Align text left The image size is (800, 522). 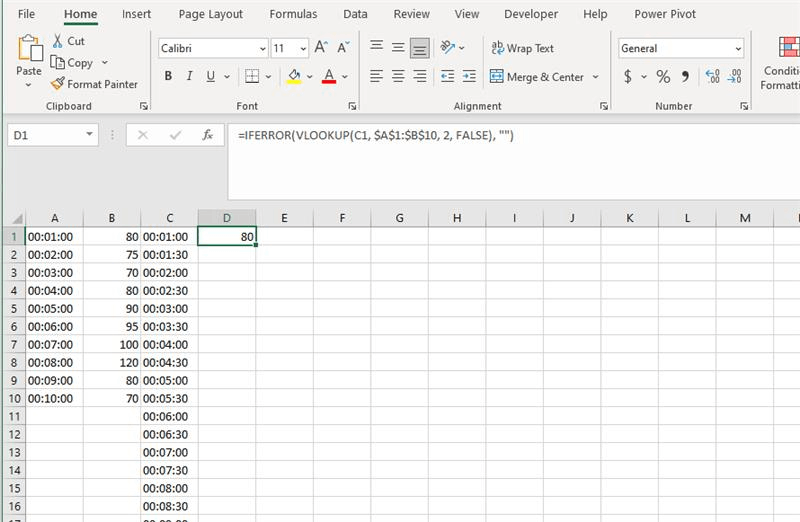tap(377, 77)
